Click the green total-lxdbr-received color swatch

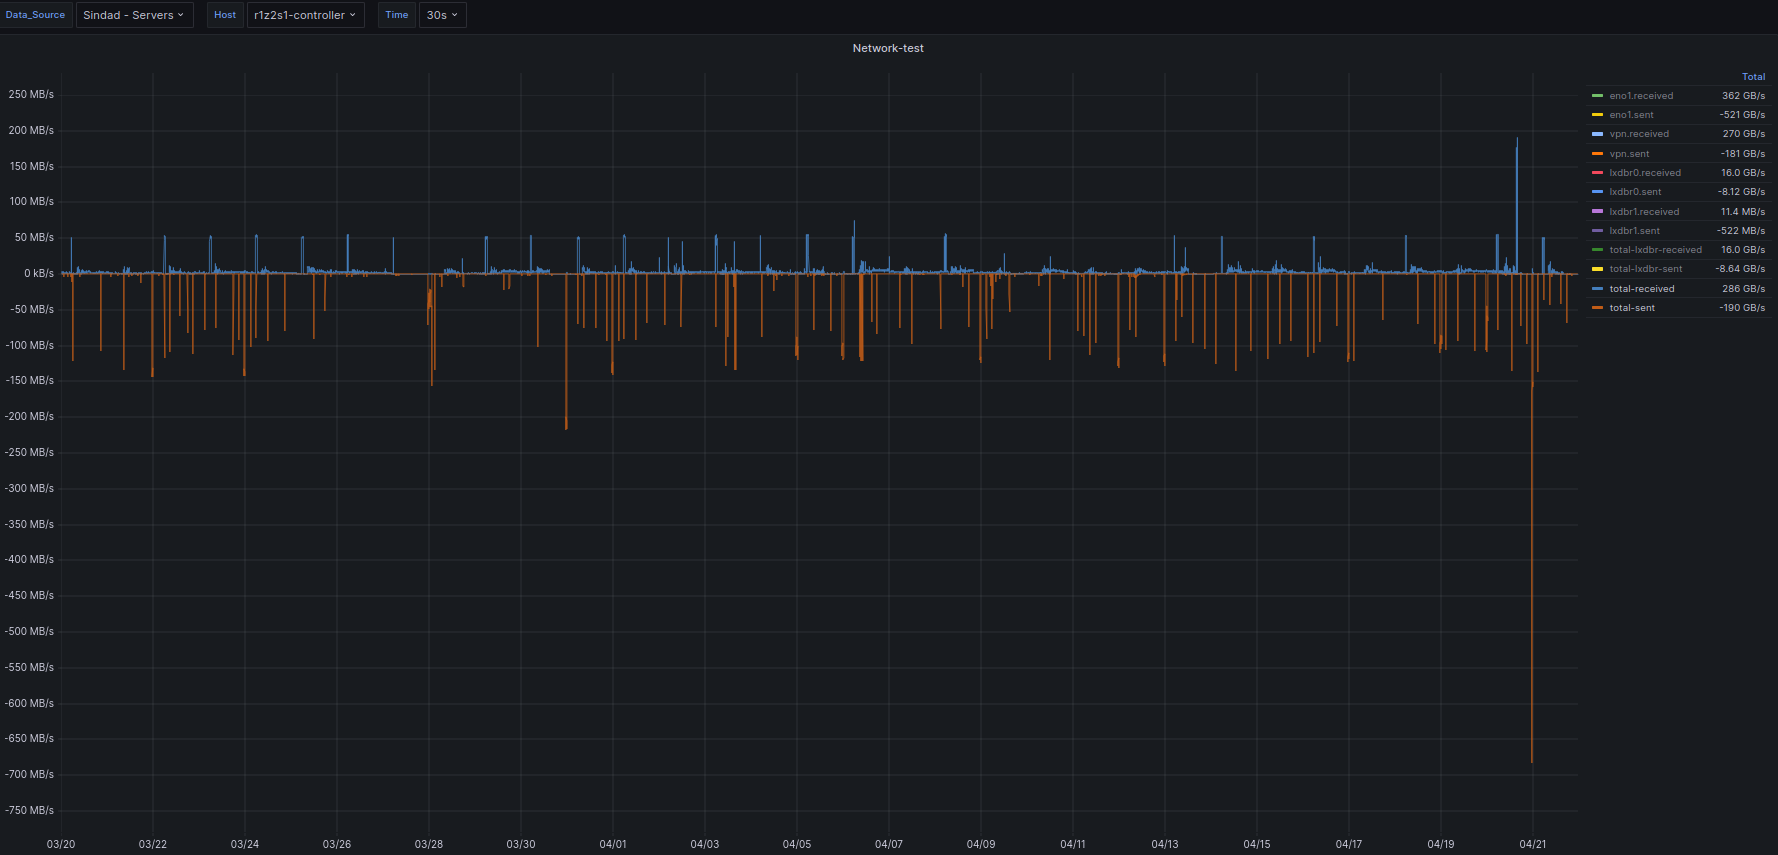1597,250
